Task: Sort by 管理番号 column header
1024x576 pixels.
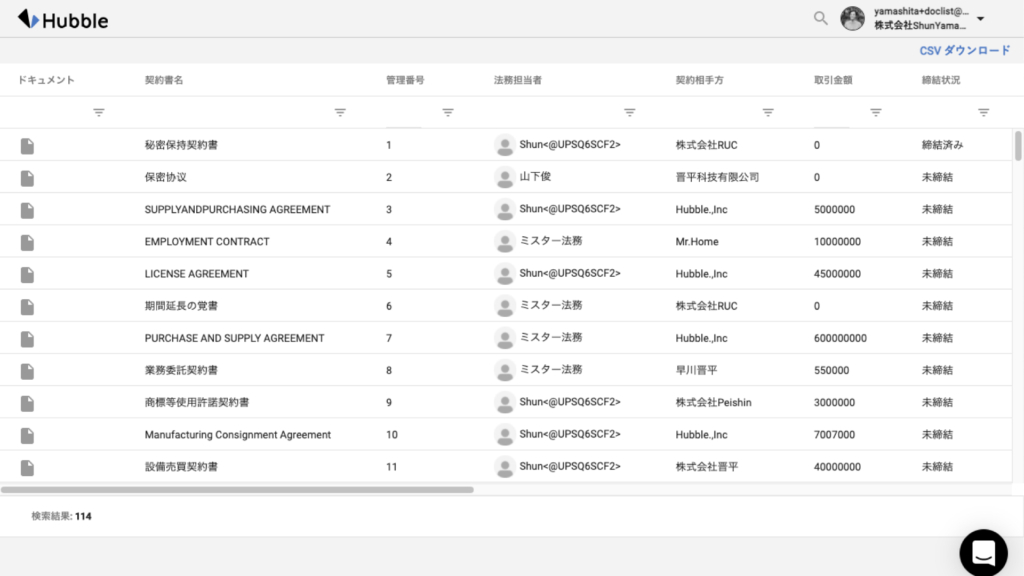Action: point(405,80)
